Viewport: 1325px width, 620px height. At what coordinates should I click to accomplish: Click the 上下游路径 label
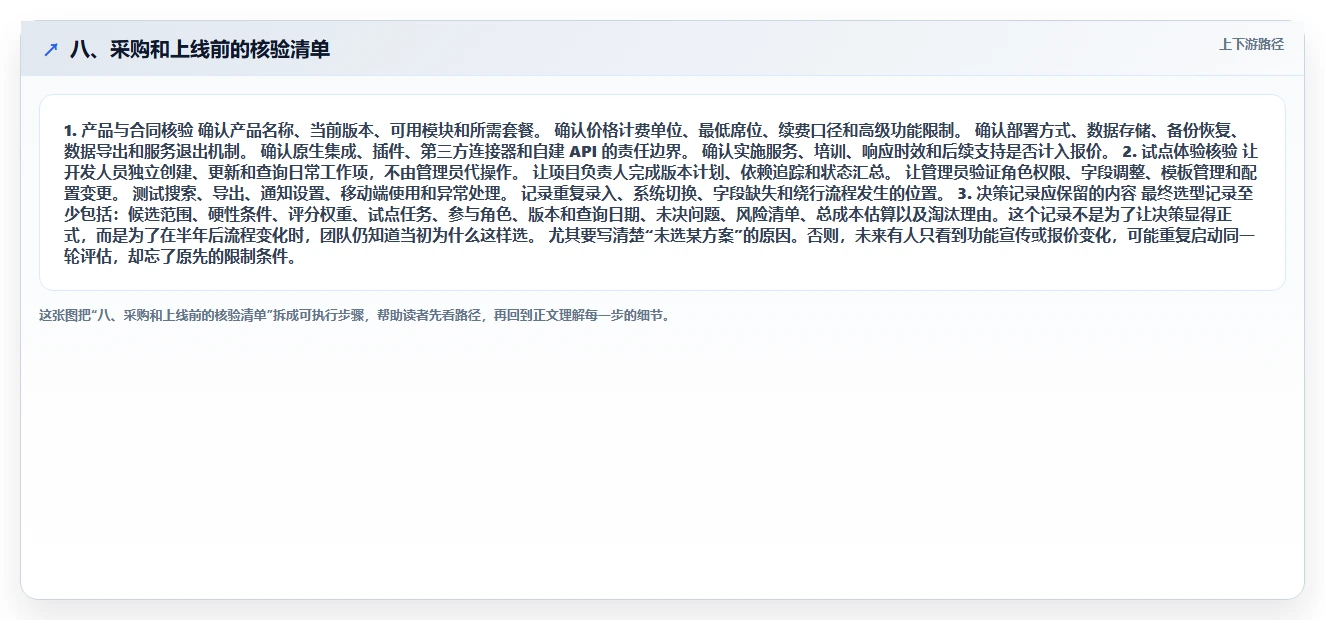tap(1251, 44)
